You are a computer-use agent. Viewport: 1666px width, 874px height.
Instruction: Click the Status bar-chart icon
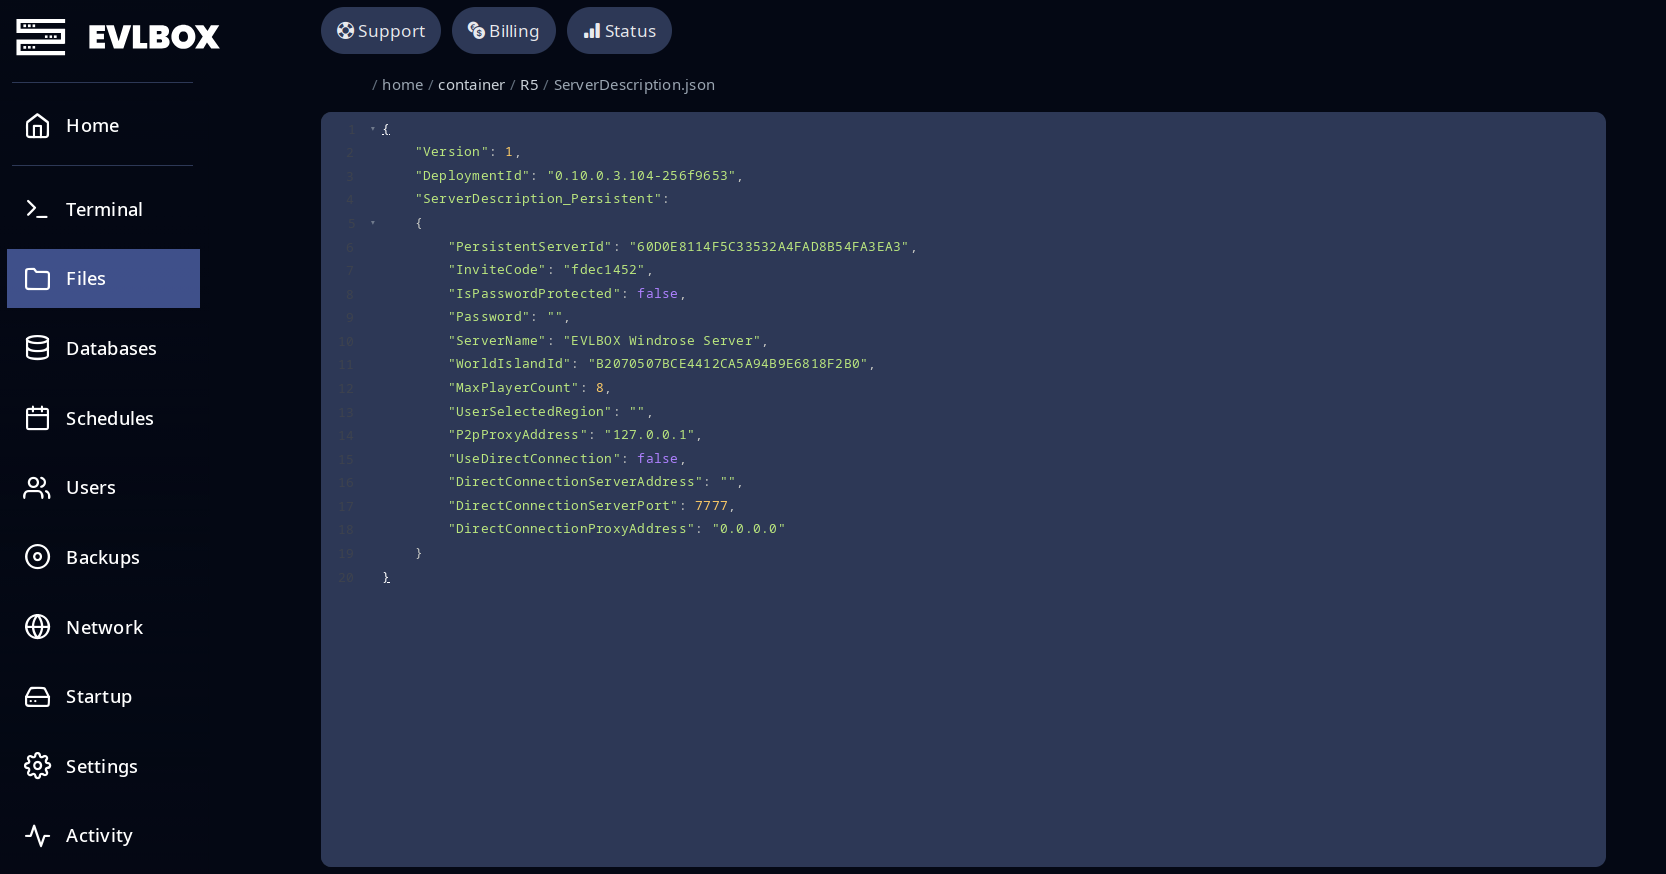[592, 31]
